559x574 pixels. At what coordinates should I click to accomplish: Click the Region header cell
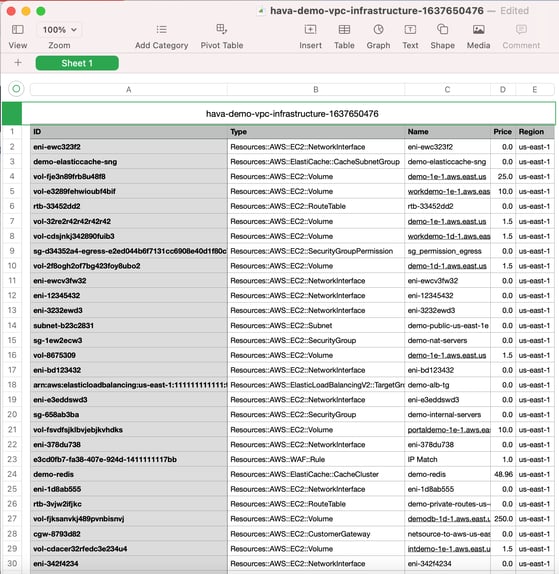click(x=534, y=132)
